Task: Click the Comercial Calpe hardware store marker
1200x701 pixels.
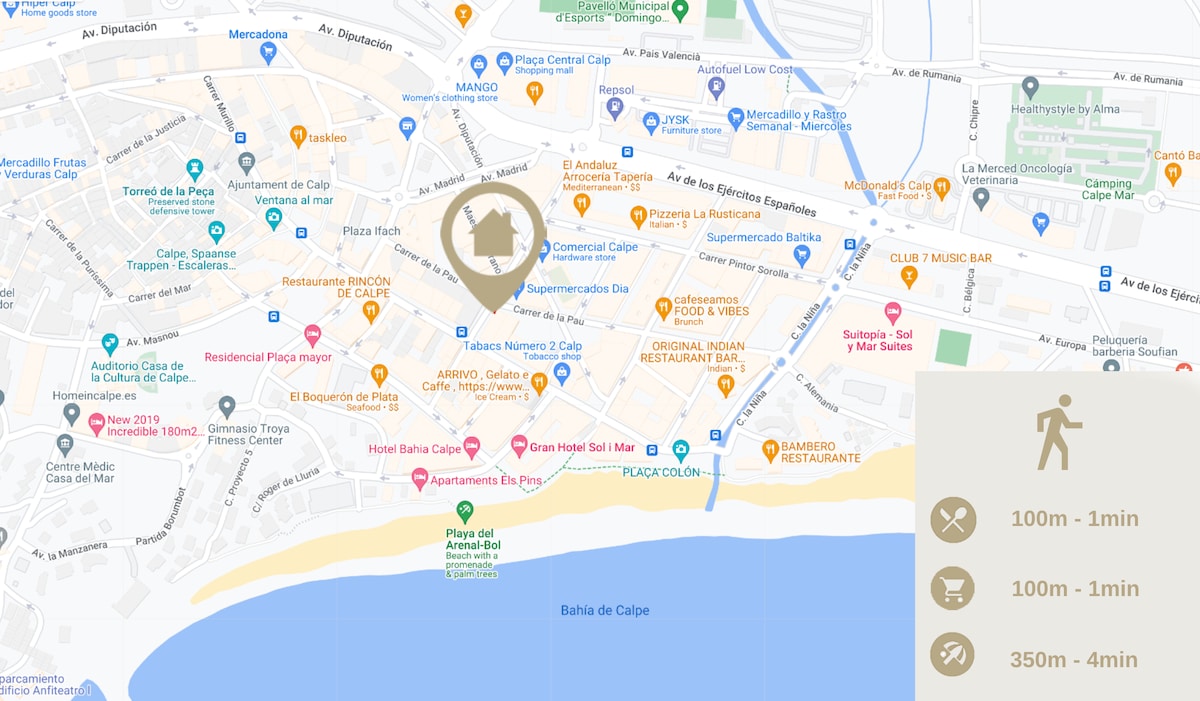Action: click(544, 247)
